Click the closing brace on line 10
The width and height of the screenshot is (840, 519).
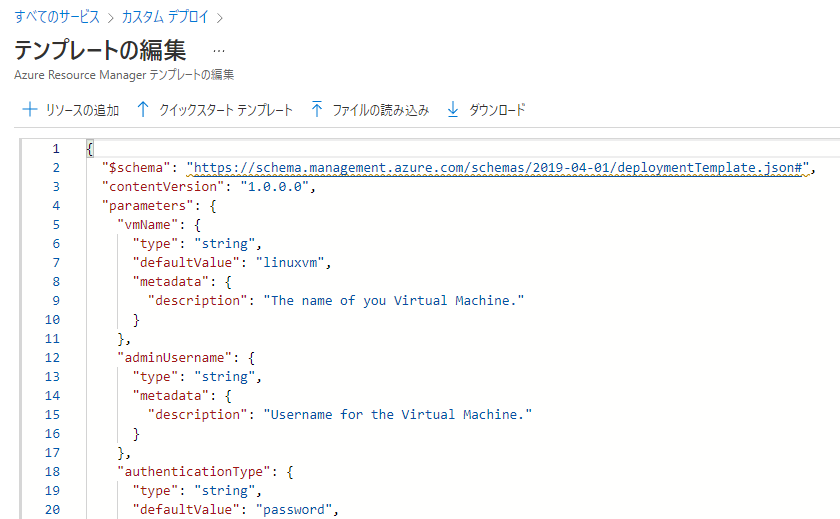136,320
